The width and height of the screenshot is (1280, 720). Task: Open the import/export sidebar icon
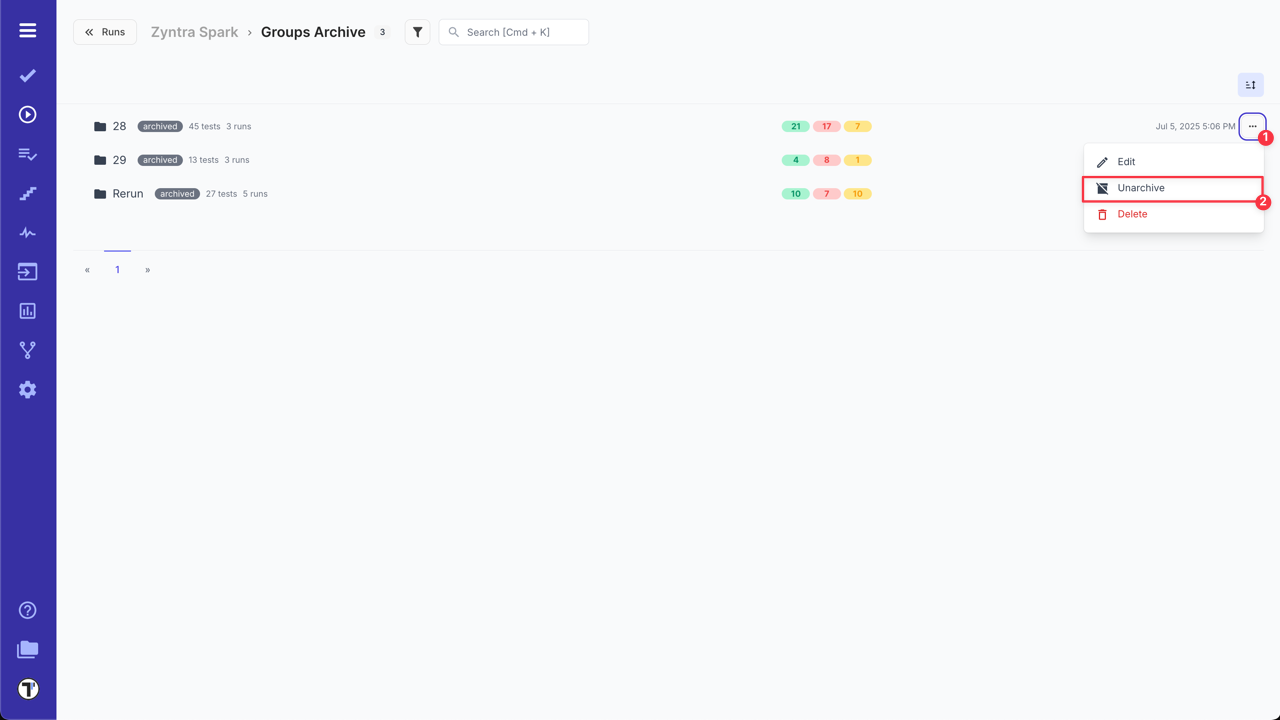click(x=27, y=271)
